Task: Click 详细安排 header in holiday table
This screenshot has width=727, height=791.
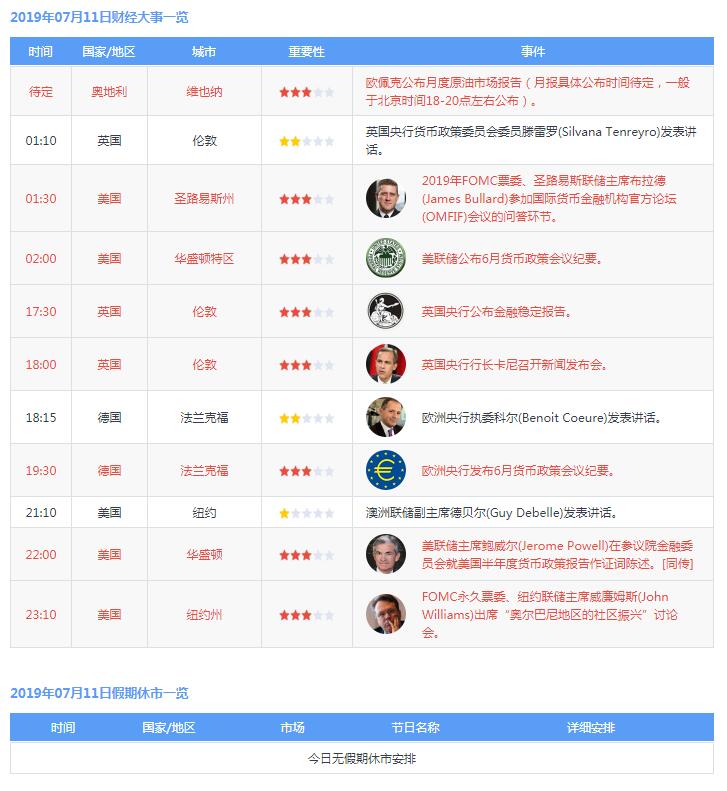Action: coord(591,727)
